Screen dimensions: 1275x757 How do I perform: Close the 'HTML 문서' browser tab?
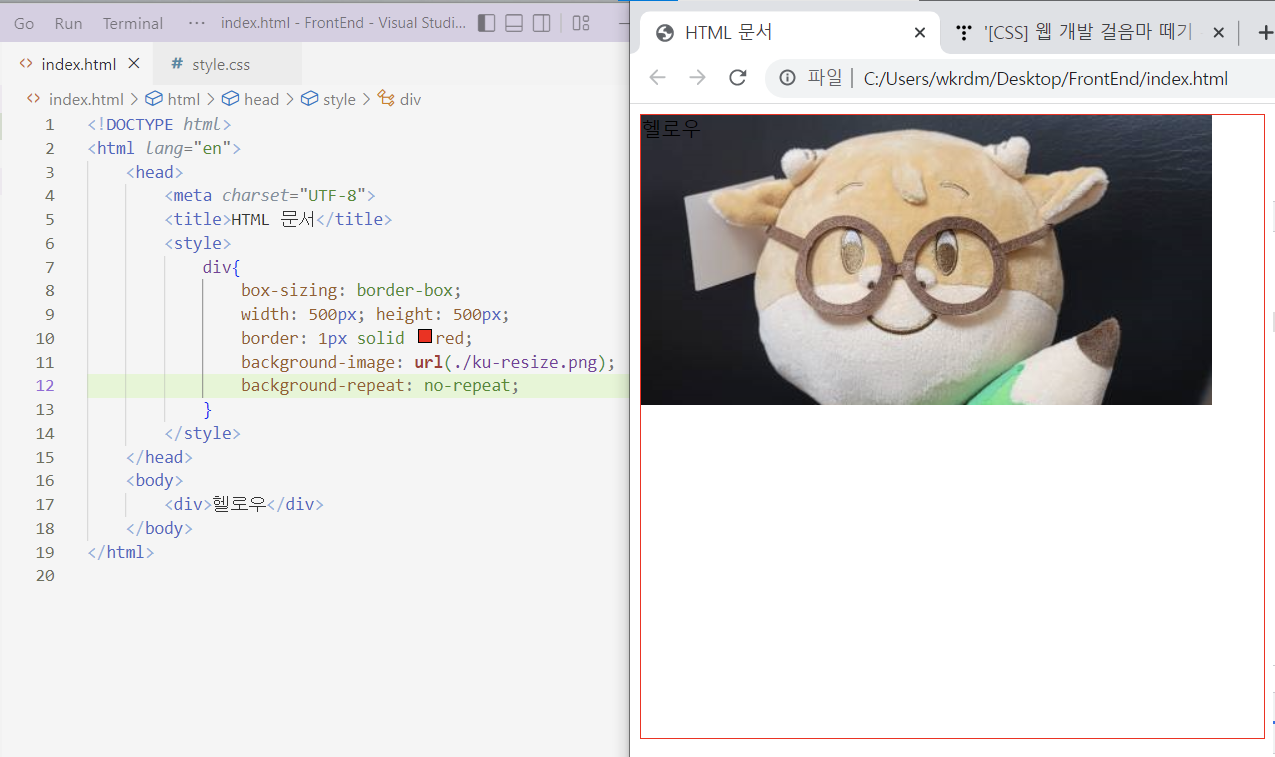pyautogui.click(x=920, y=33)
